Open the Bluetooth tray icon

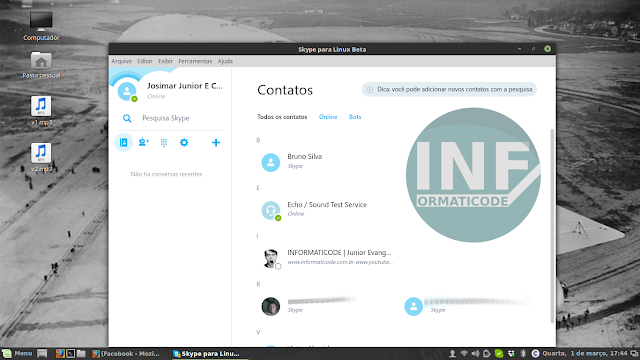tap(523, 353)
